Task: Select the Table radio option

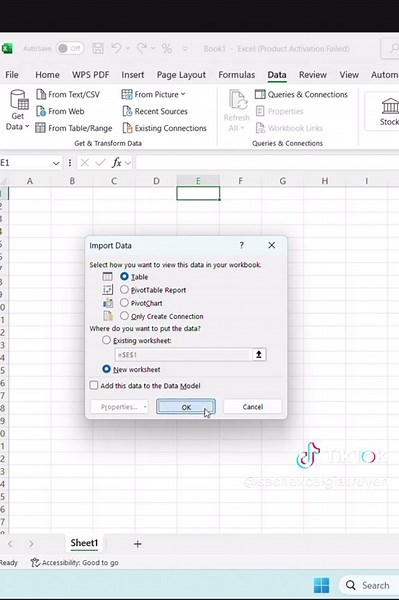Action: pos(124,276)
